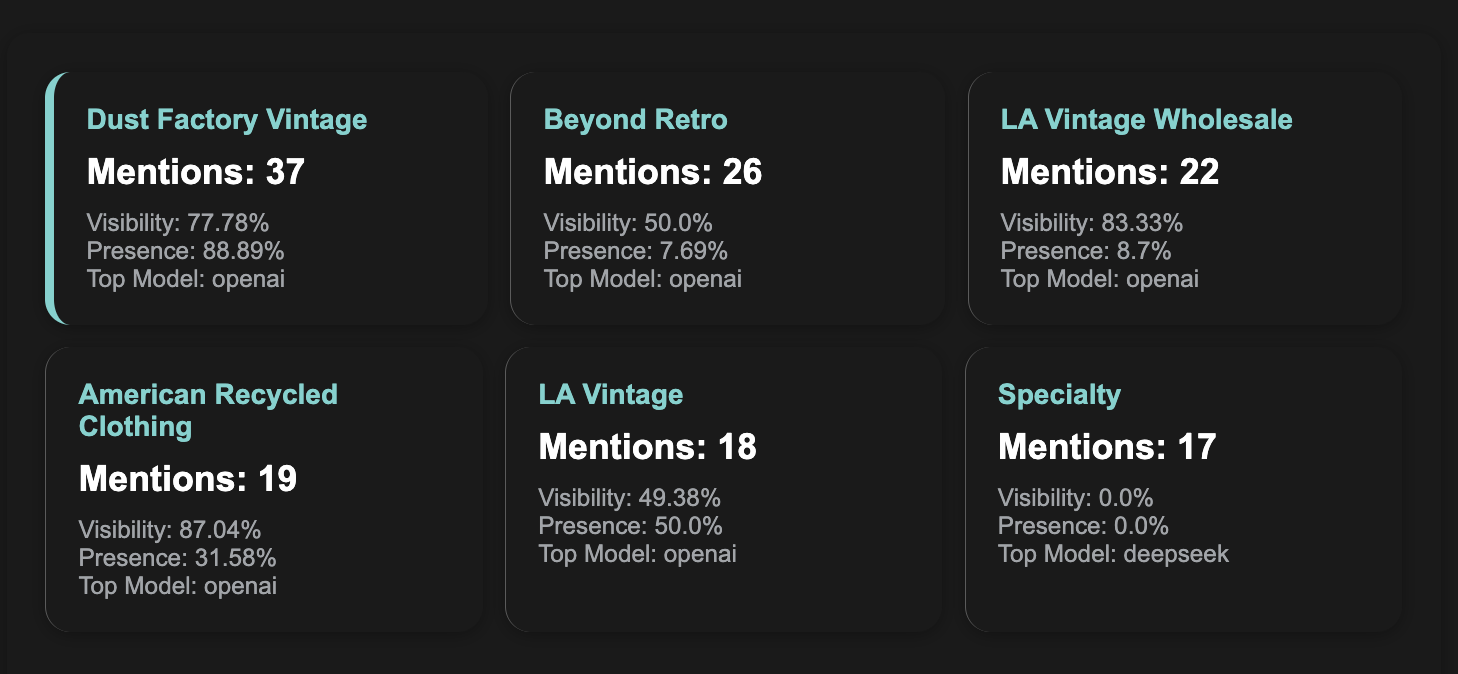The image size is (1458, 674).
Task: Select the Mentions: 17 count
Action: coord(1107,446)
